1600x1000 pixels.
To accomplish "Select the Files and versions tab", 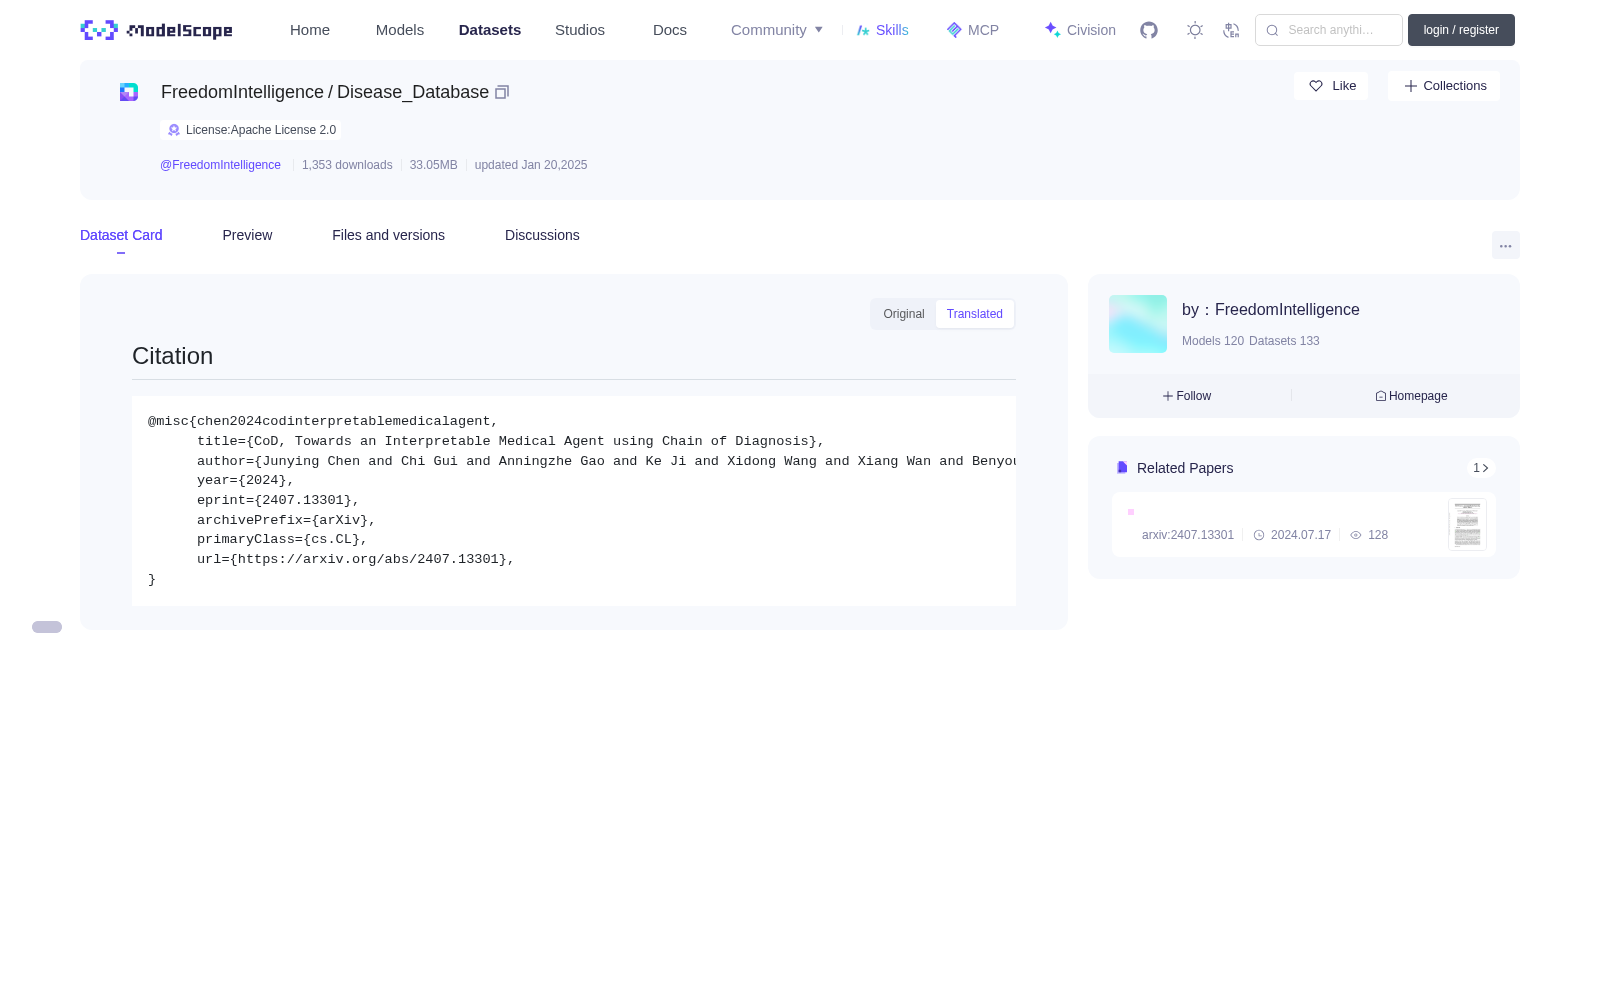I will click(x=388, y=235).
